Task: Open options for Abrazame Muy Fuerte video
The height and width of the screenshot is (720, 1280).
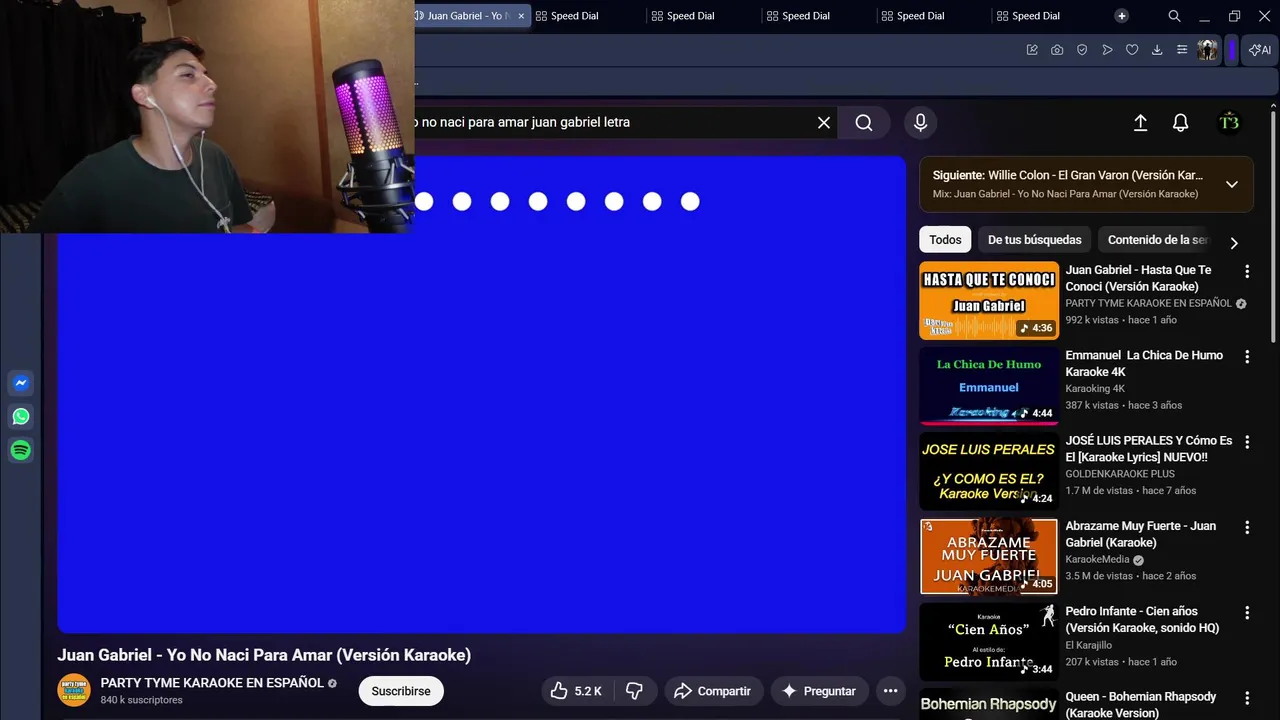Action: [1246, 527]
